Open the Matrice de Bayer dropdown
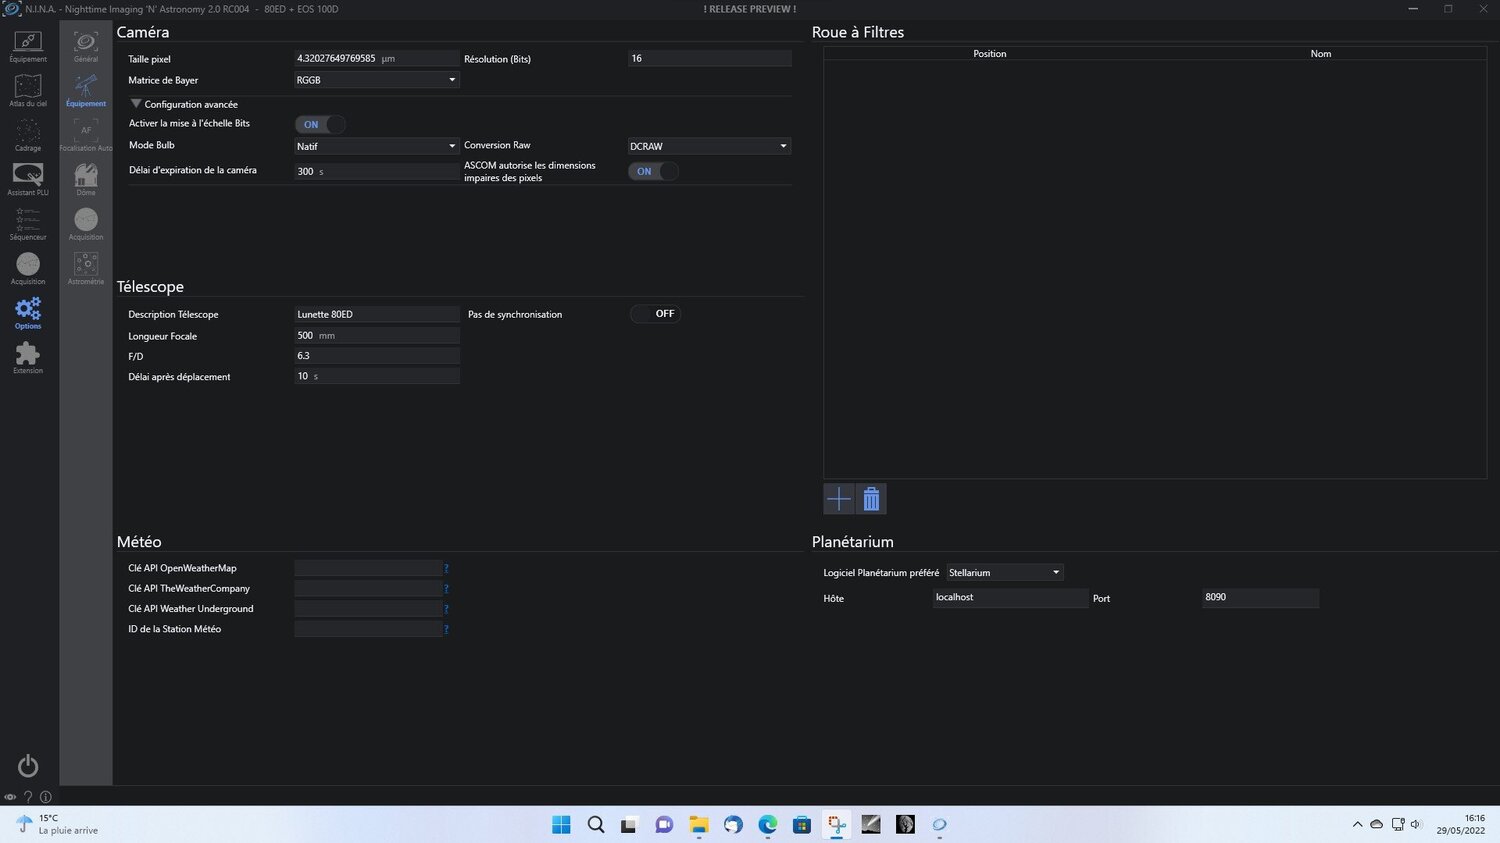 [x=377, y=80]
